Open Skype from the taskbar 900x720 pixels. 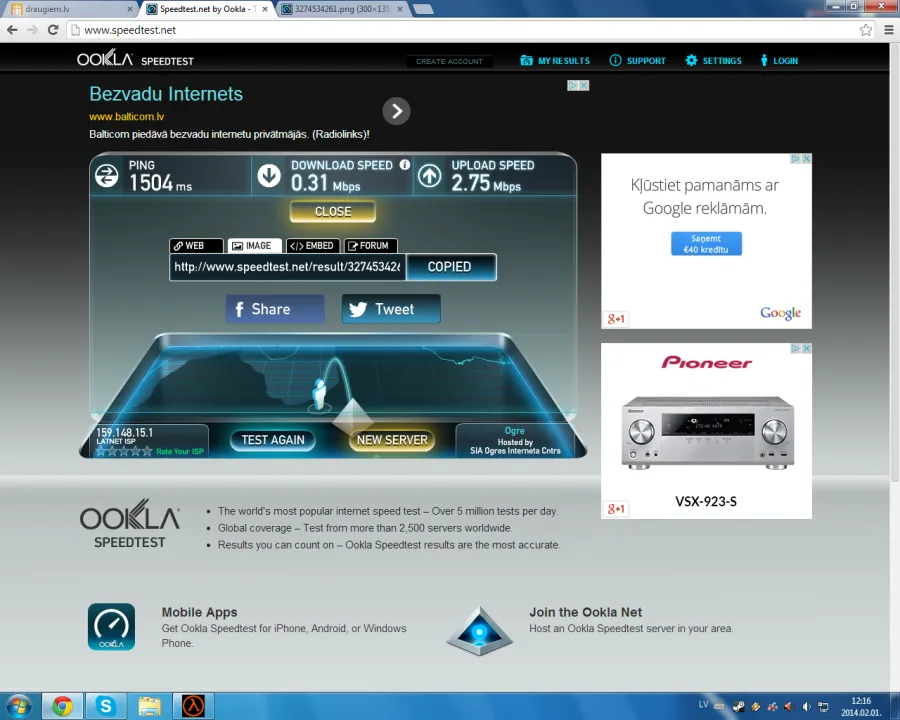pyautogui.click(x=106, y=706)
